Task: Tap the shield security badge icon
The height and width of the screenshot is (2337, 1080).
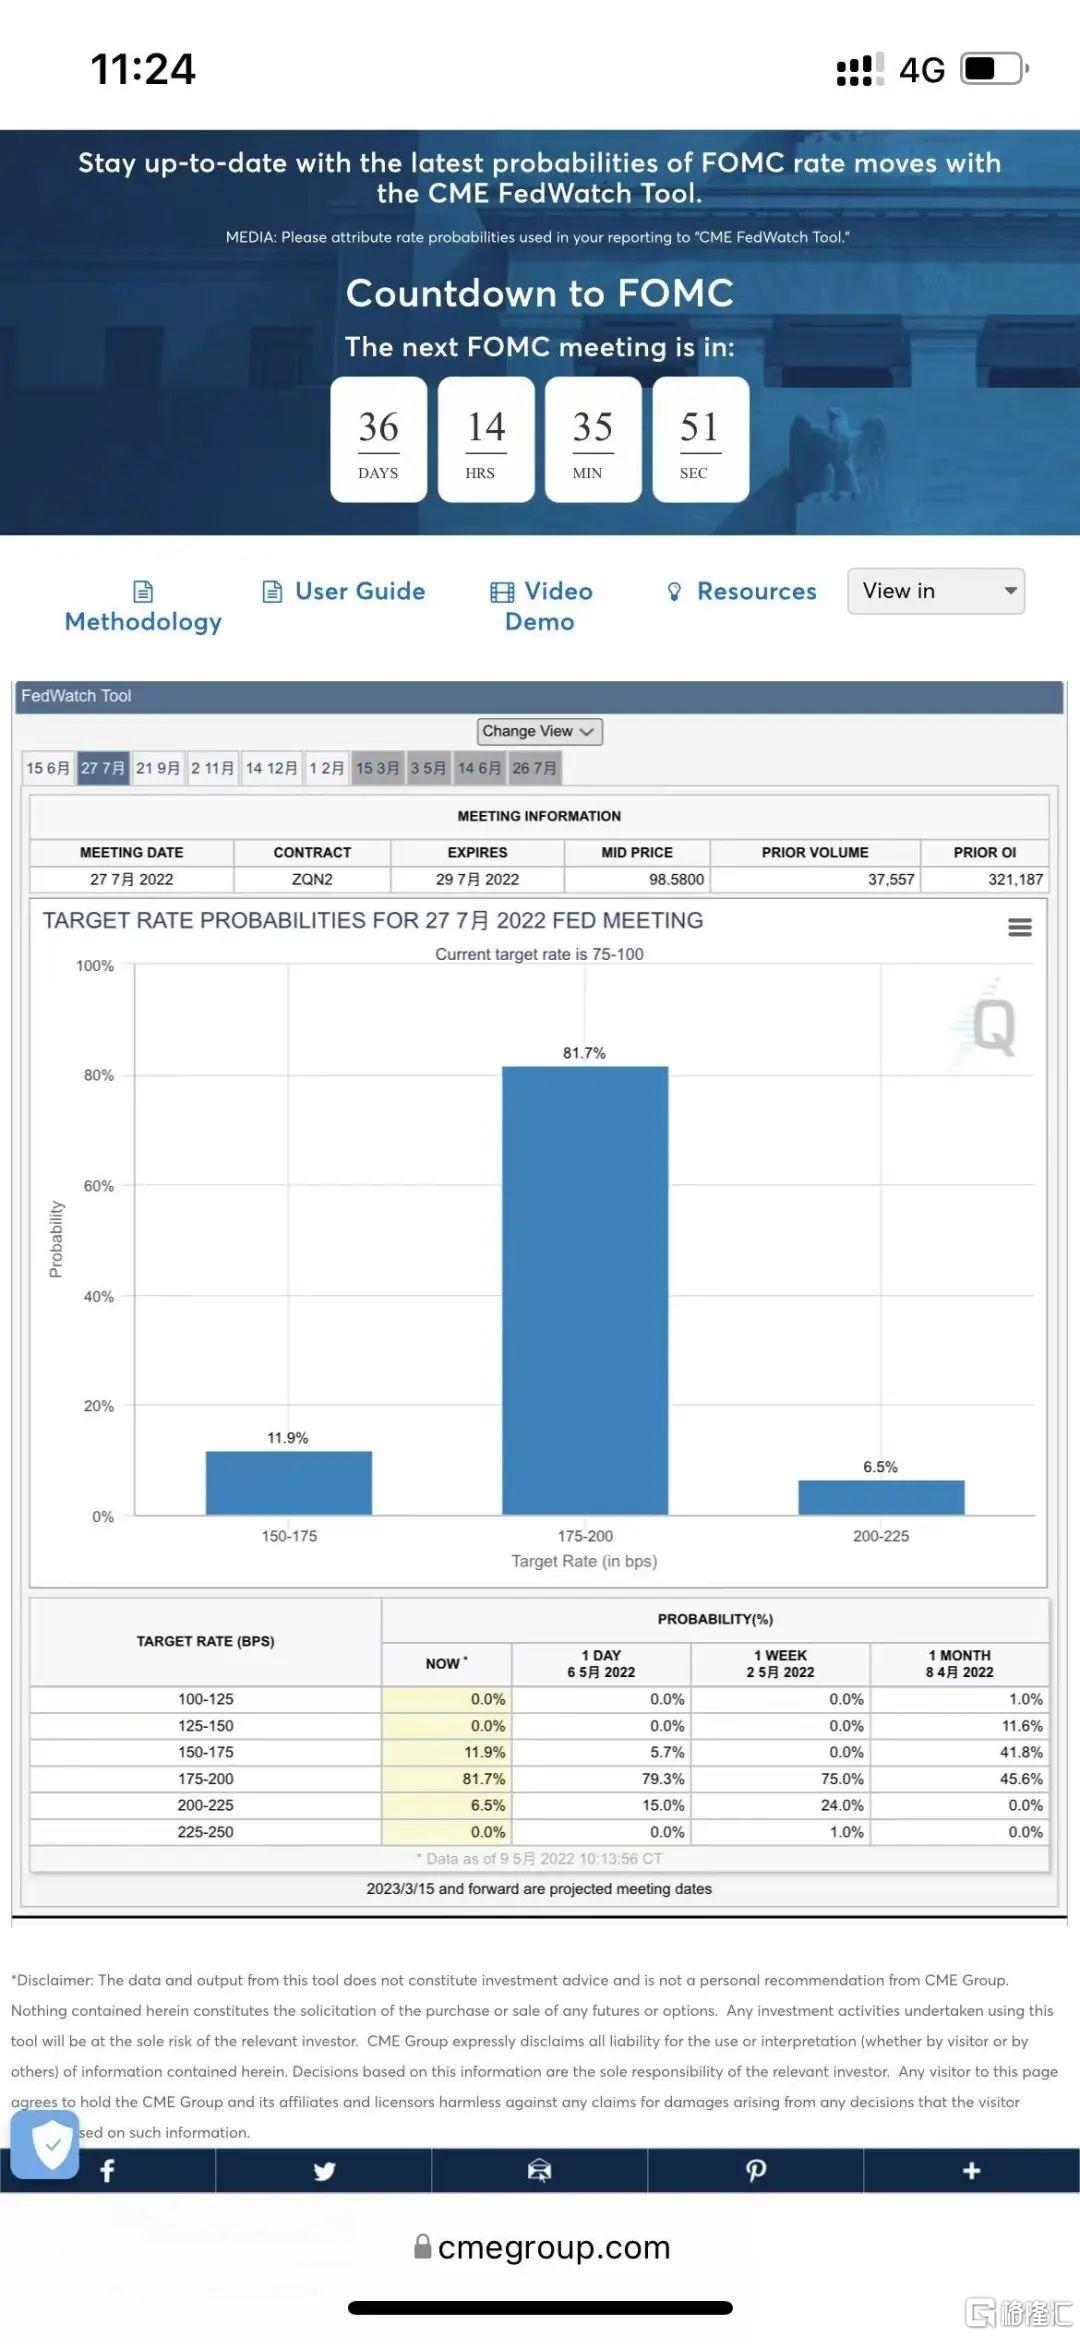Action: click(46, 2145)
